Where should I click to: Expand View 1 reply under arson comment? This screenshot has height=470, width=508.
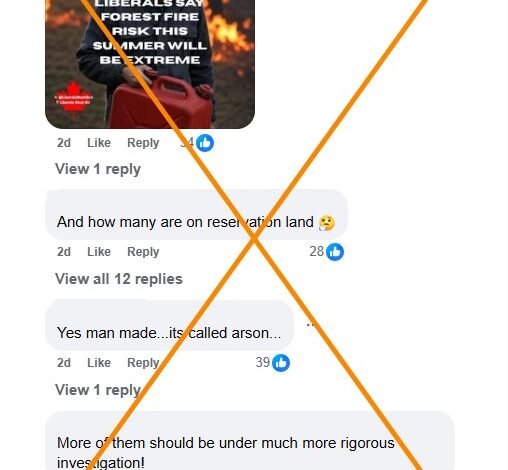[98, 390]
